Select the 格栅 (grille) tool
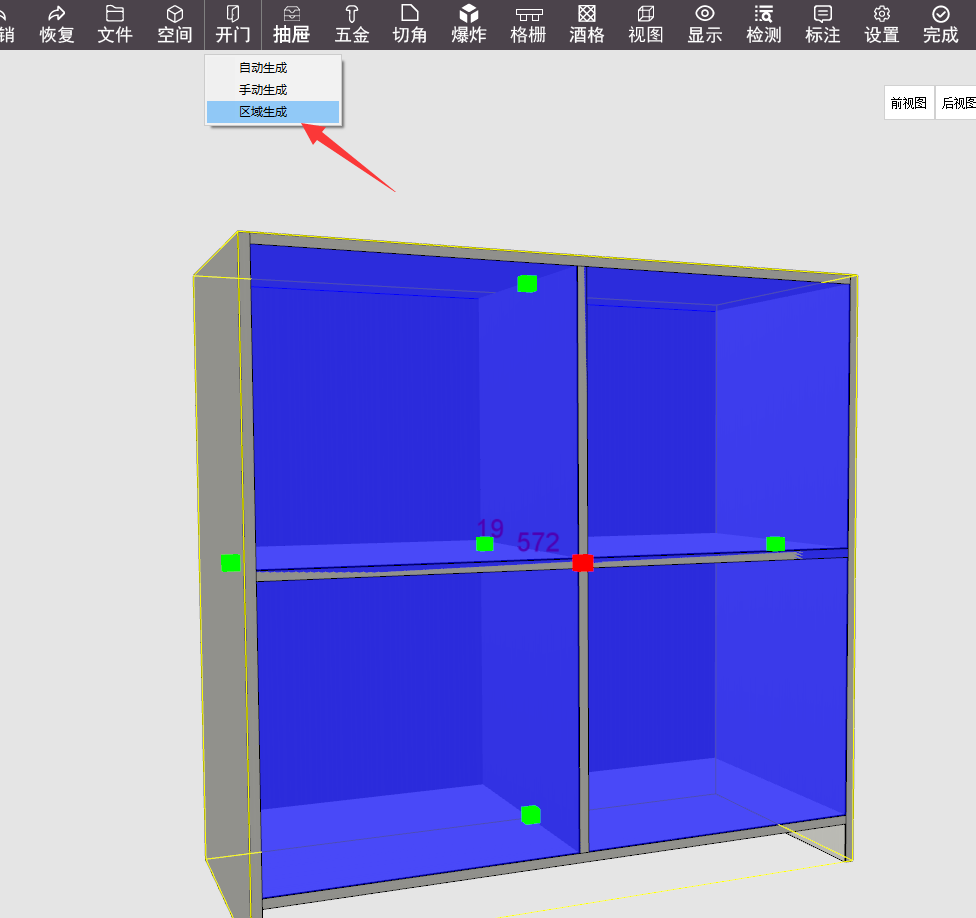Screen dimensions: 976x918 (528, 24)
